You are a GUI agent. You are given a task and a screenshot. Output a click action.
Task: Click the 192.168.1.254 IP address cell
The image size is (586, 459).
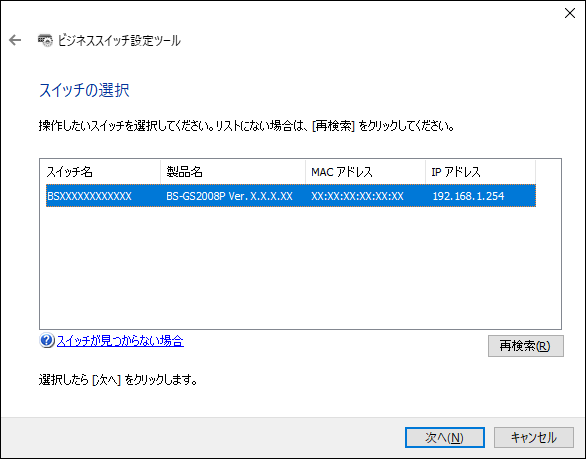coord(468,196)
